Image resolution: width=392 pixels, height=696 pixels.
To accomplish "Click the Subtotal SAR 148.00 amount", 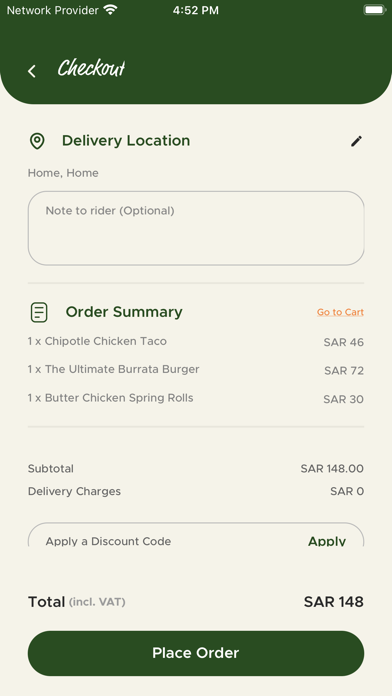I will pyautogui.click(x=332, y=468).
